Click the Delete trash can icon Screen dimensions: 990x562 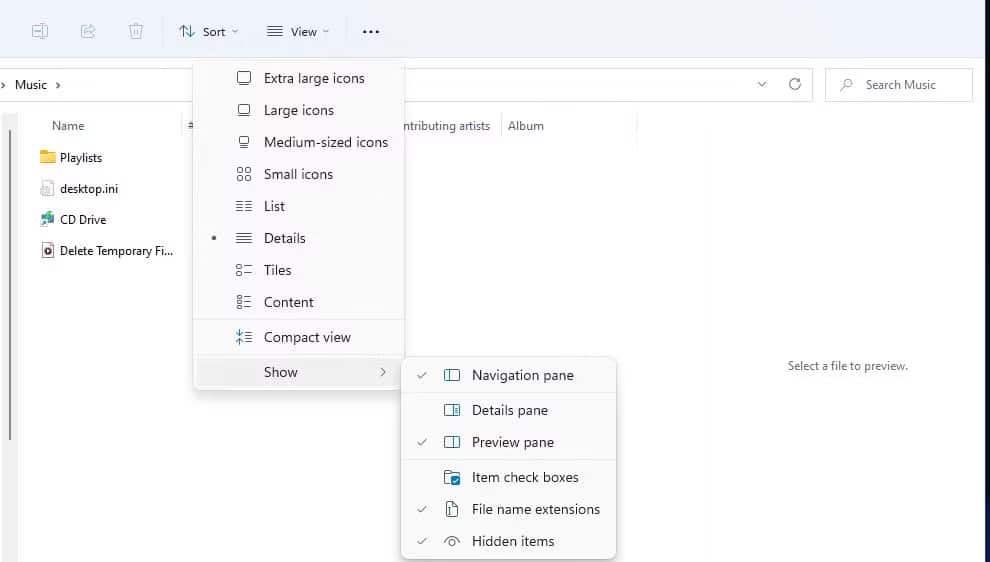(x=136, y=31)
